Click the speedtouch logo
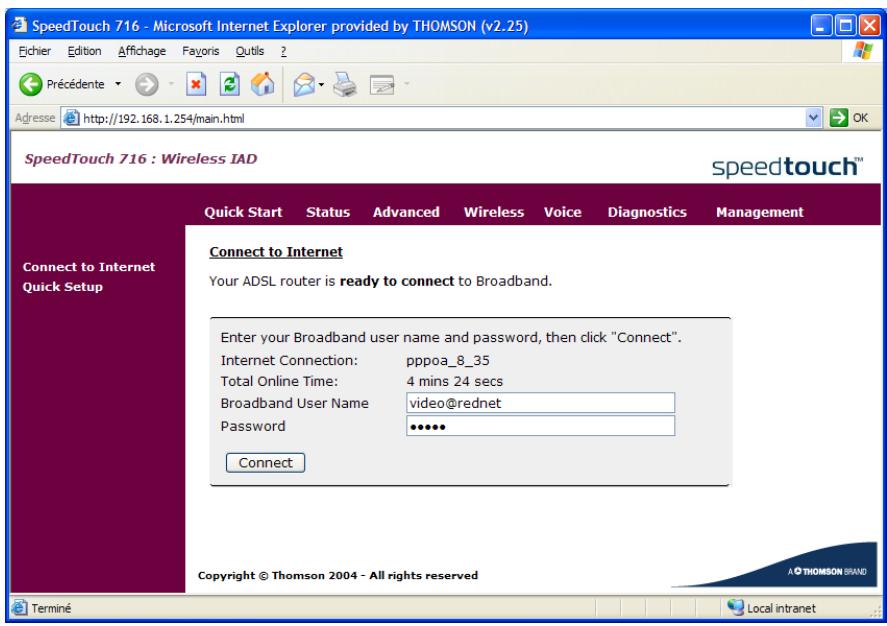The image size is (887, 626). coord(787,167)
